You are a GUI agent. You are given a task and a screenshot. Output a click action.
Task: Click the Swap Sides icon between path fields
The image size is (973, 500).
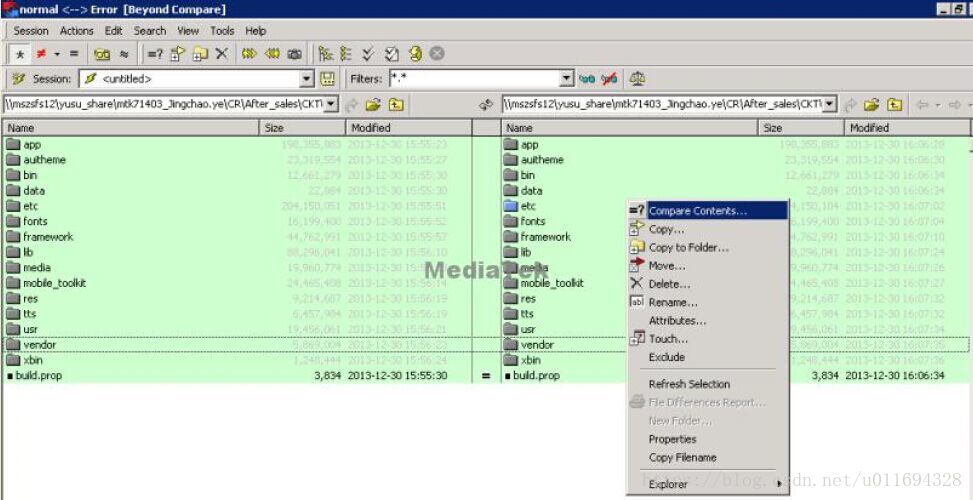coord(486,105)
